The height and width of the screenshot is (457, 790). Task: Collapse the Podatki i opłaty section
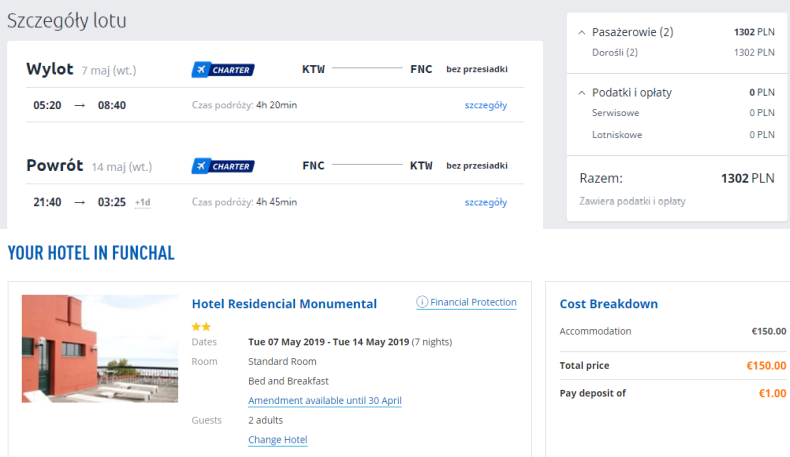point(582,92)
